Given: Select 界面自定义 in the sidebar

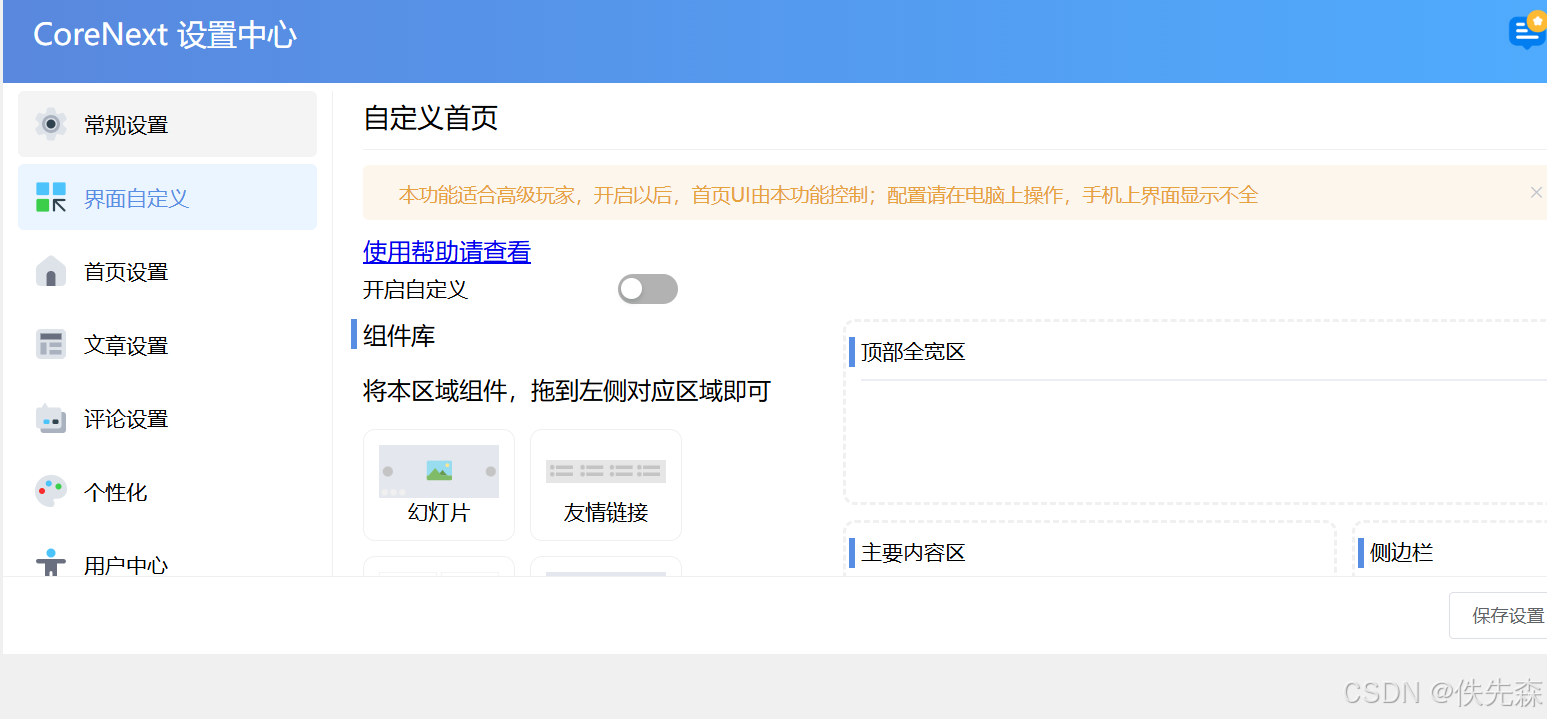Looking at the screenshot, I should click(x=167, y=197).
